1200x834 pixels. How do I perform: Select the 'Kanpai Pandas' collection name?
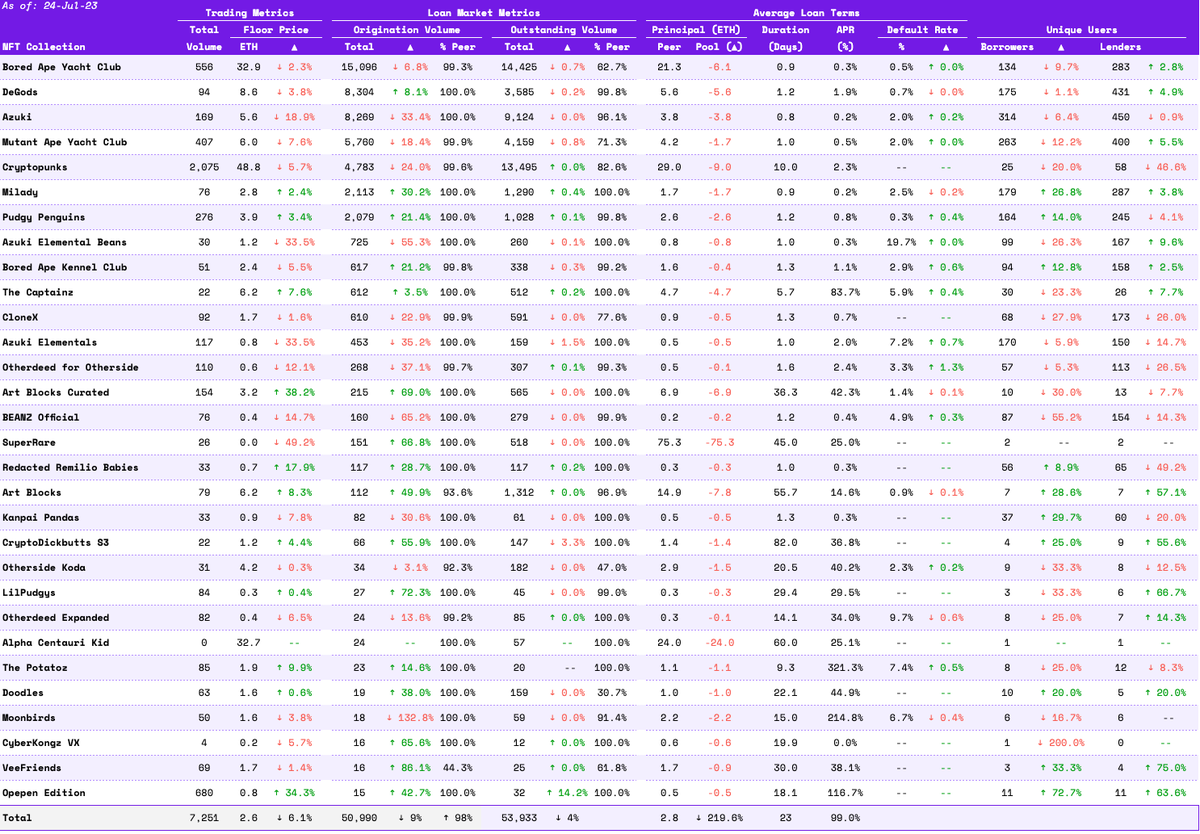coord(41,517)
